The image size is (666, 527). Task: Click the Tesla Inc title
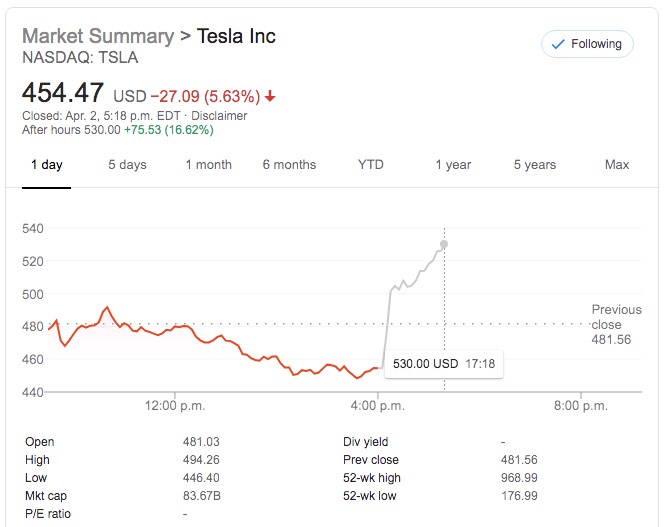(236, 37)
